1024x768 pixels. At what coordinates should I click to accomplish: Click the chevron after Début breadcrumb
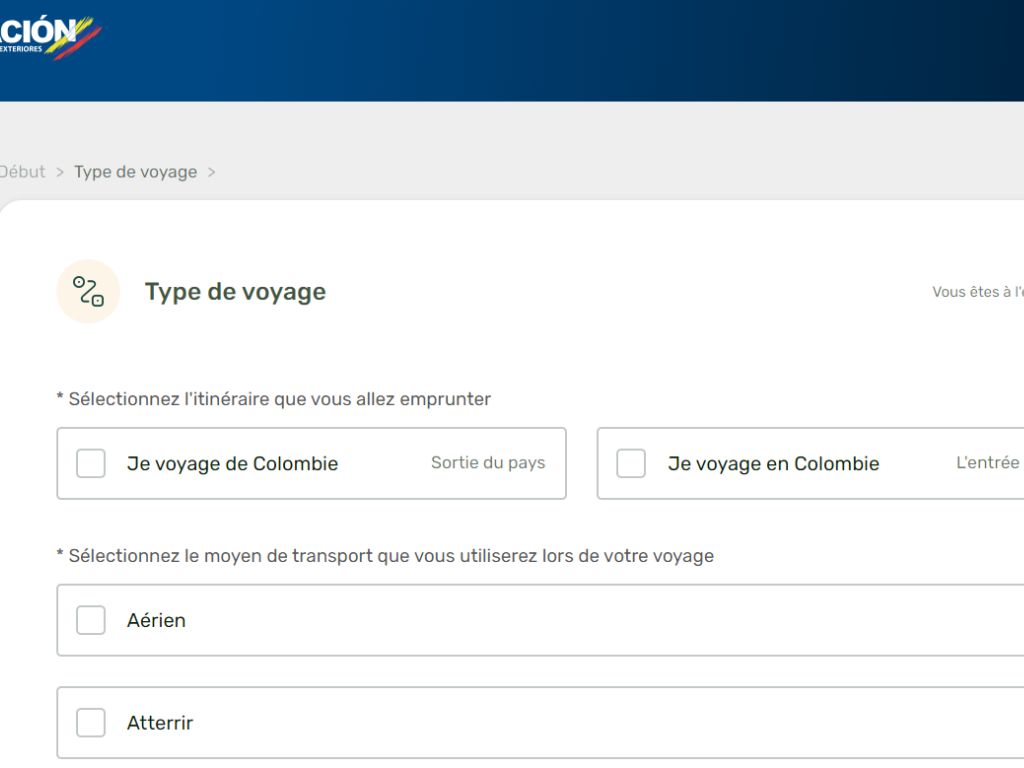[x=60, y=172]
